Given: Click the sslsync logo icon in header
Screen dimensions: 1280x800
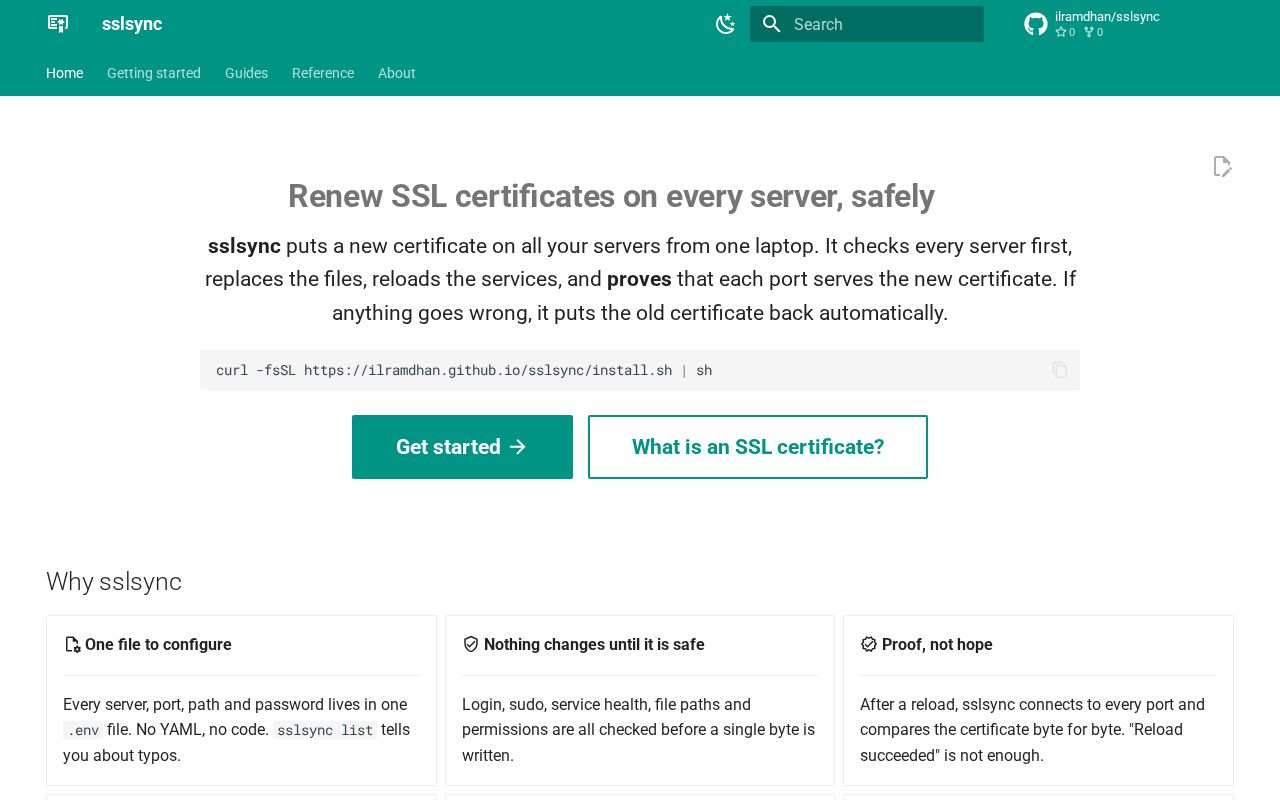Looking at the screenshot, I should coord(58,24).
